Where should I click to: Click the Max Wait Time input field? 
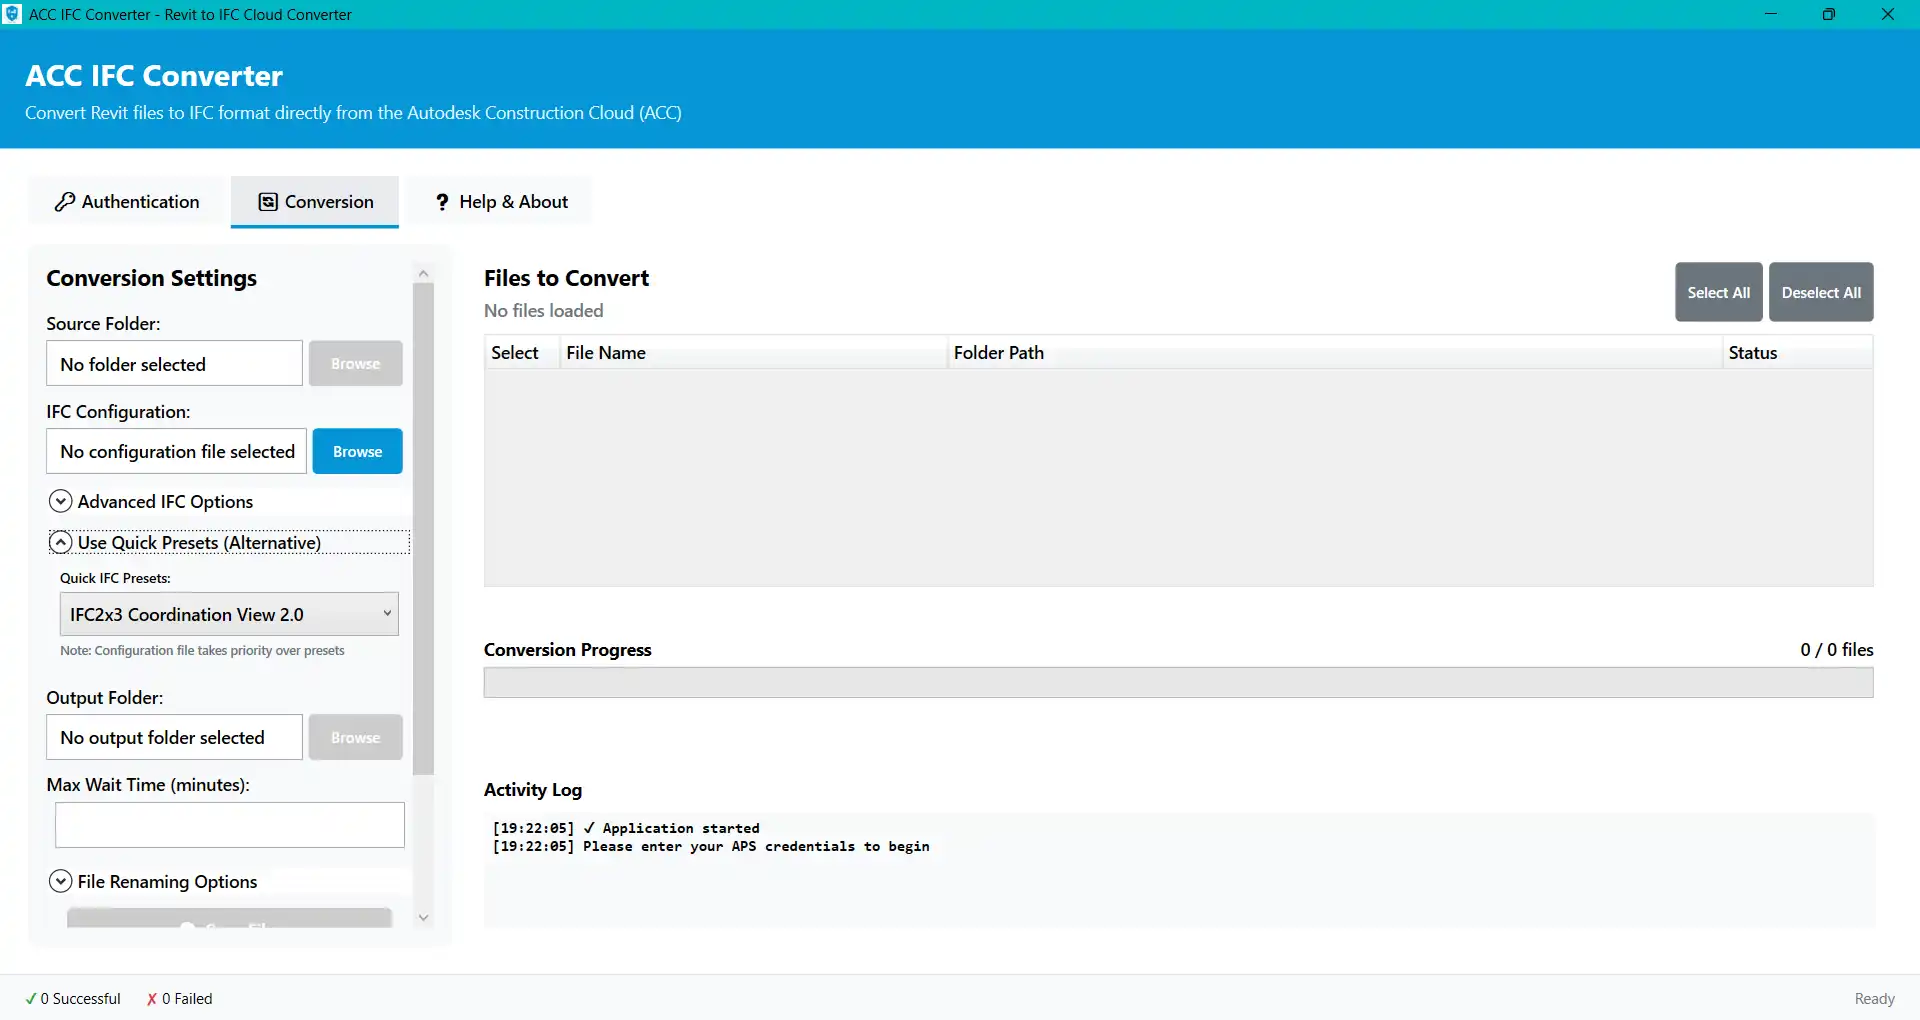click(x=229, y=825)
